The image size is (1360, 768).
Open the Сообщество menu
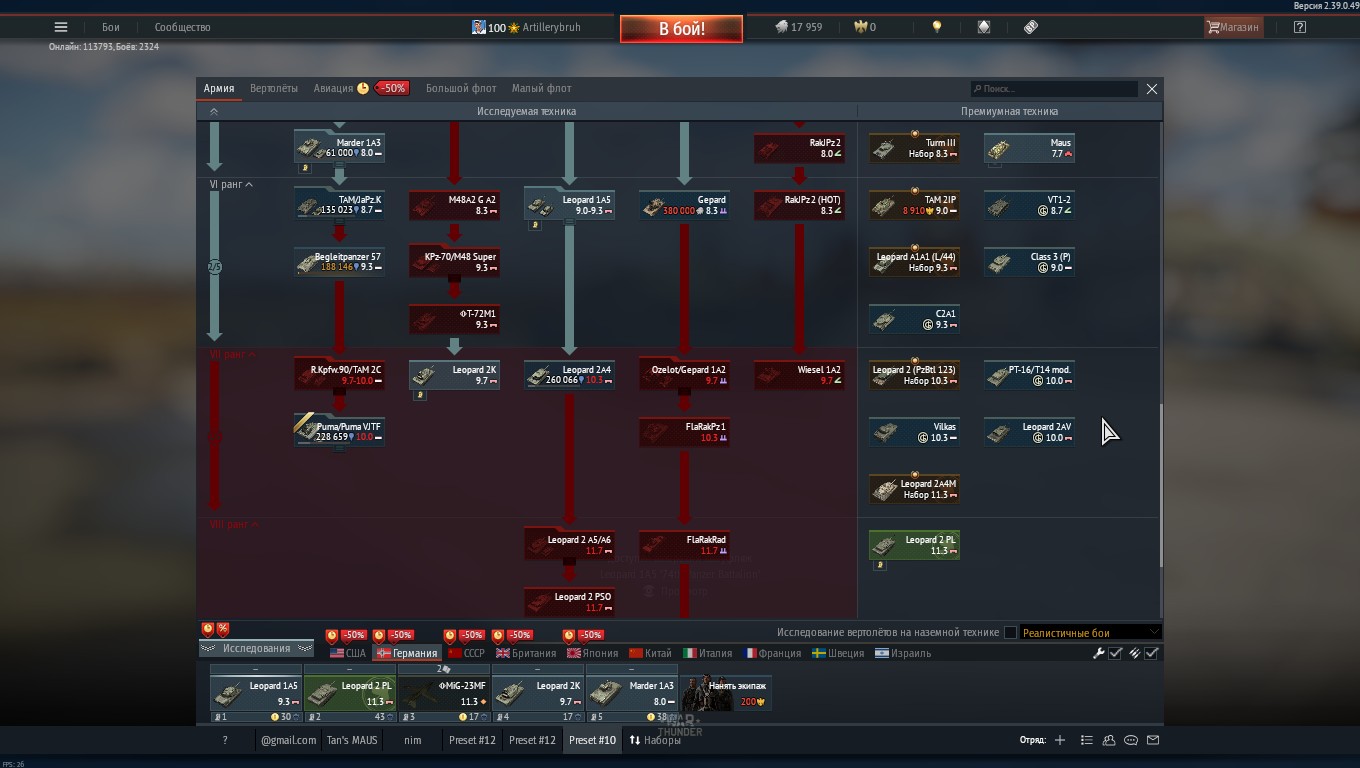click(x=183, y=27)
